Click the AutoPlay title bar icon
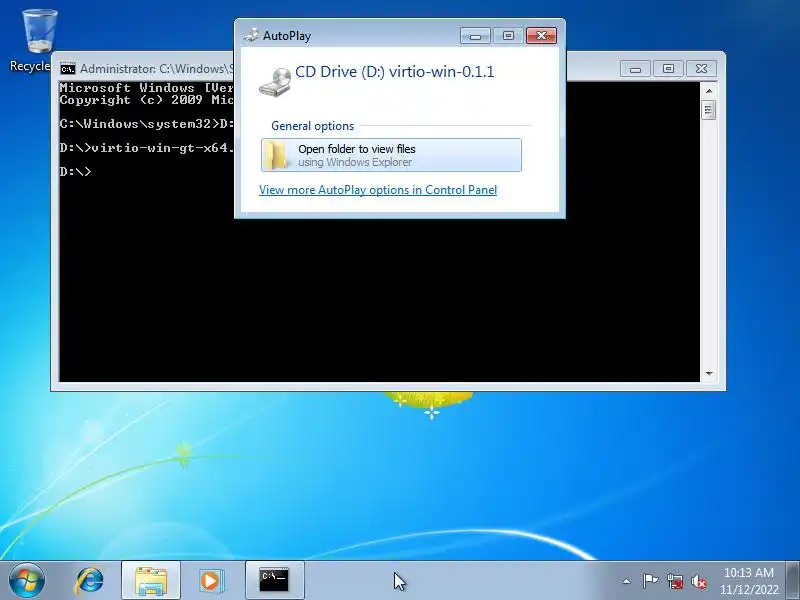Image resolution: width=800 pixels, height=600 pixels. click(x=251, y=35)
